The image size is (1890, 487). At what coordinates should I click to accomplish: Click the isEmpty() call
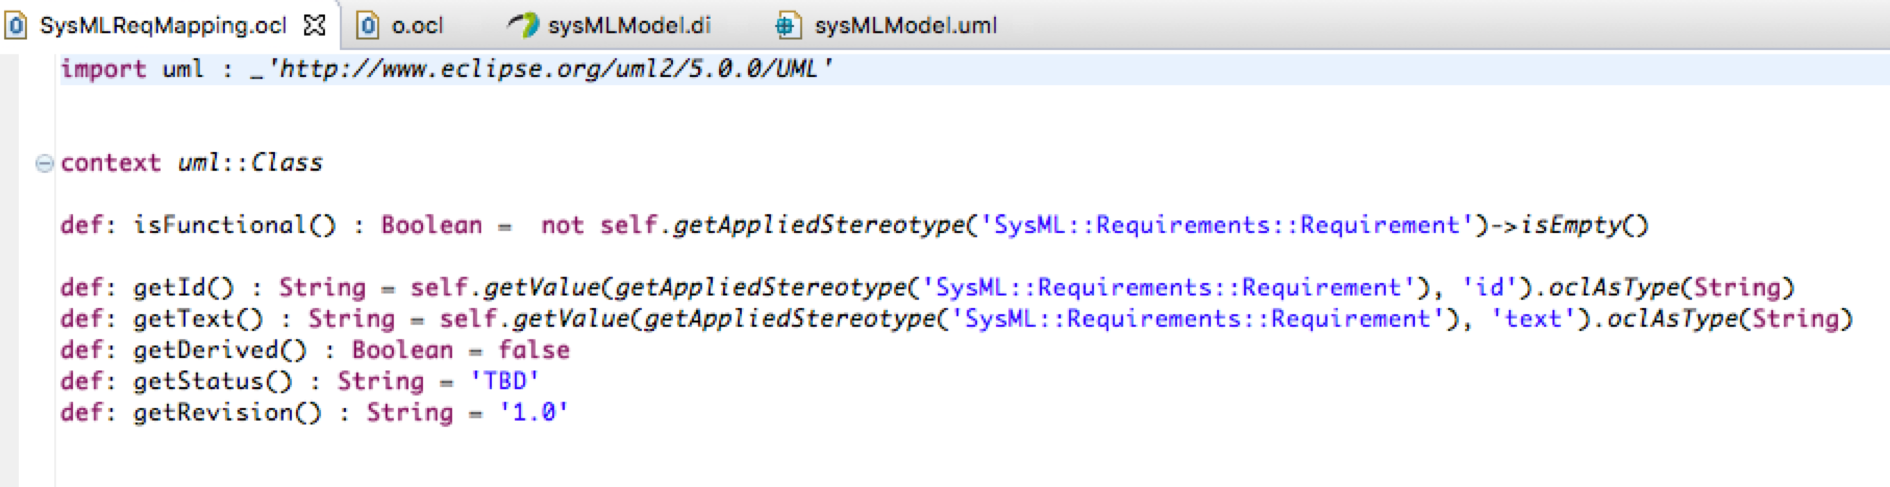tap(1584, 225)
